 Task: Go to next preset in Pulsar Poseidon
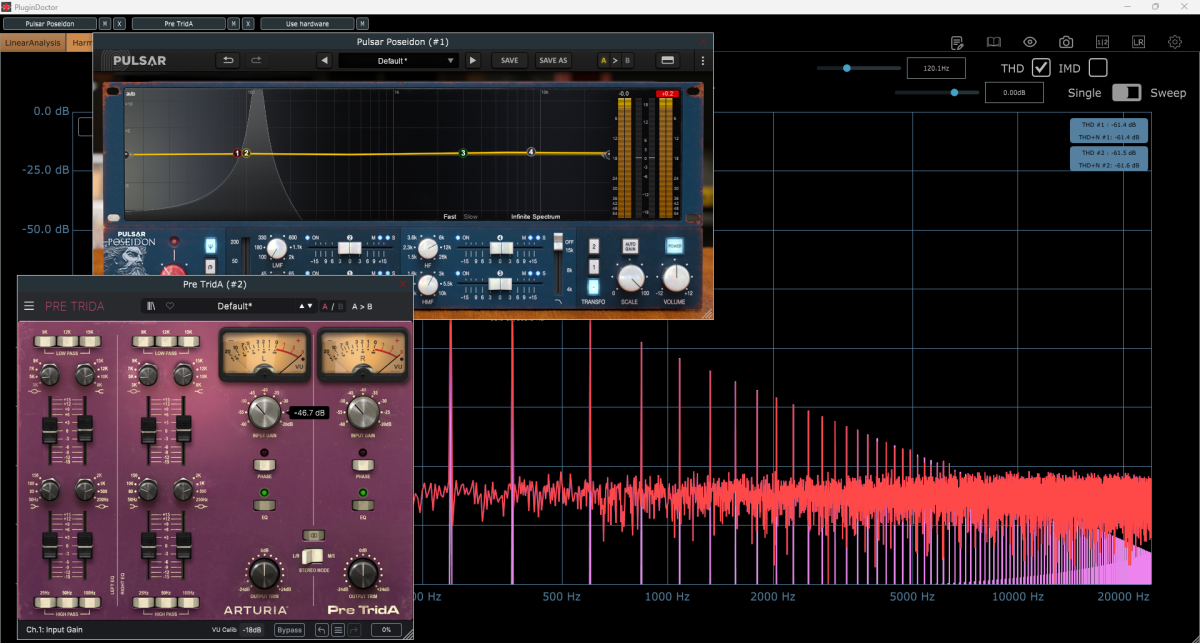tap(473, 60)
